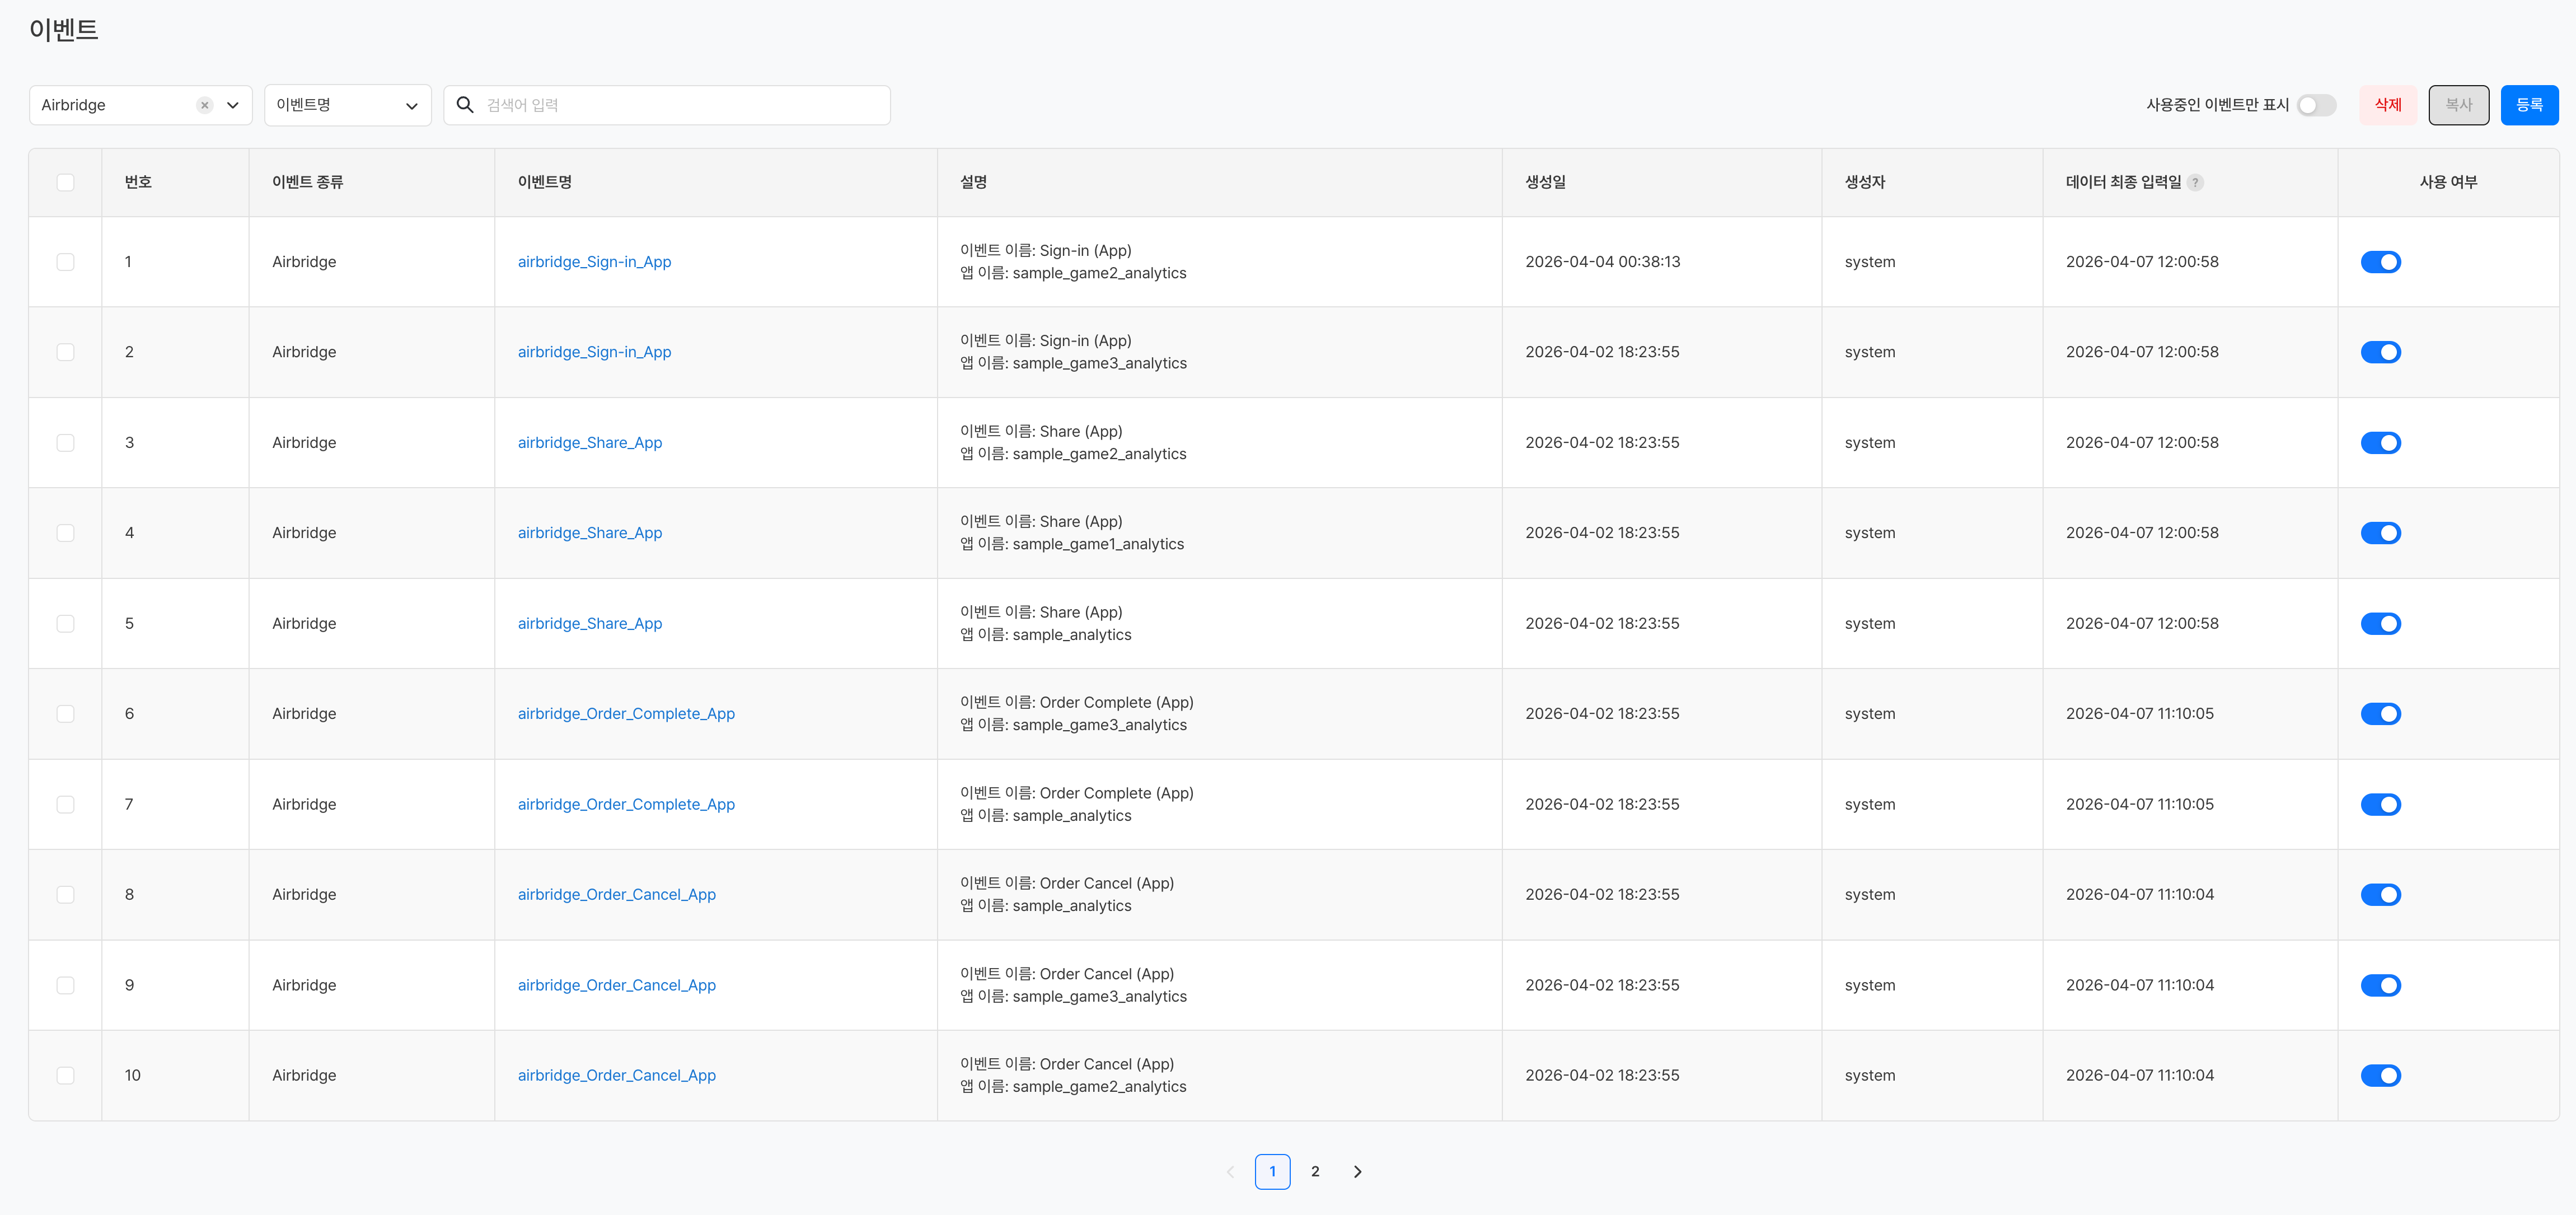2576x1215 pixels.
Task: Click the red 삭제 button
Action: [x=2387, y=105]
